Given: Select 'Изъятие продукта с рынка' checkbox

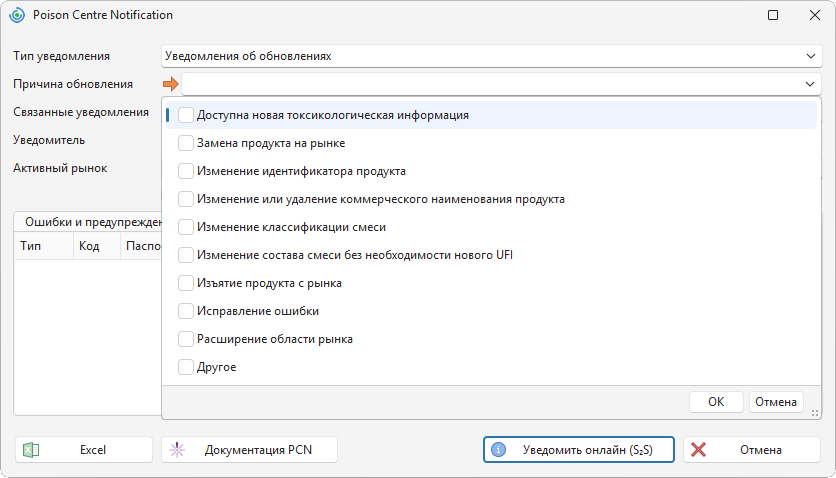Looking at the screenshot, I should point(186,283).
